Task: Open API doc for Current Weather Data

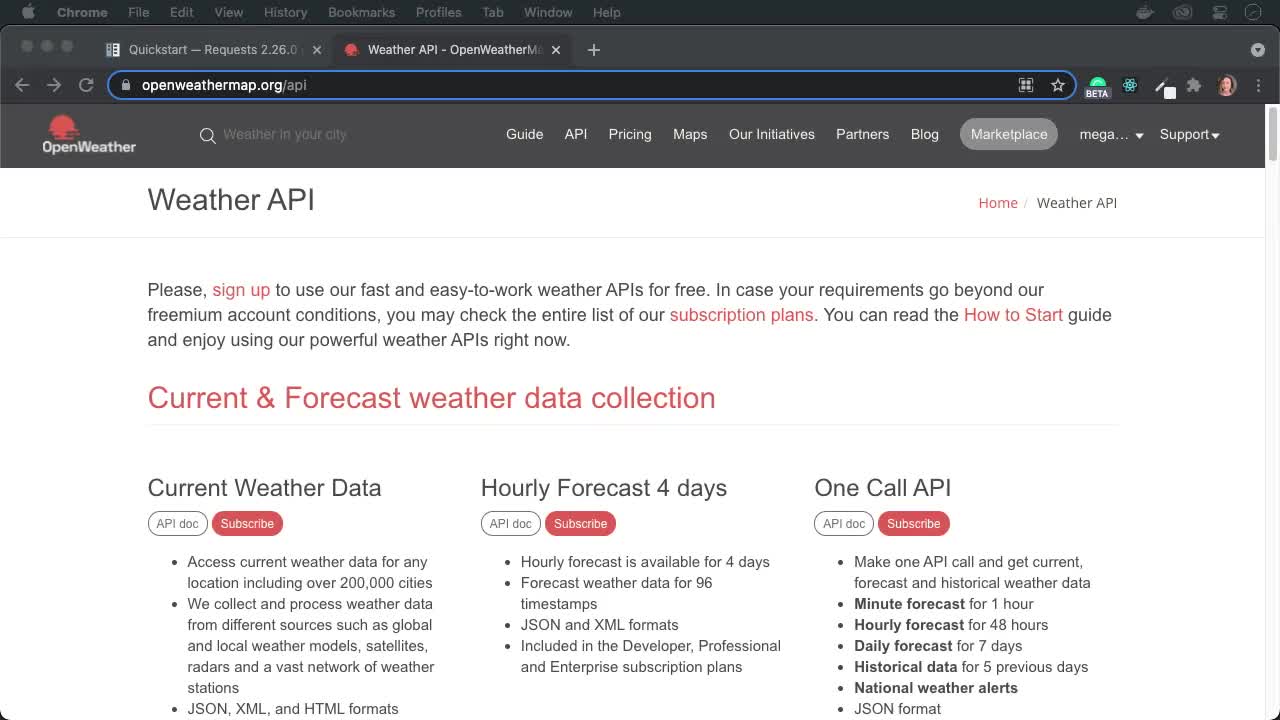Action: point(177,523)
